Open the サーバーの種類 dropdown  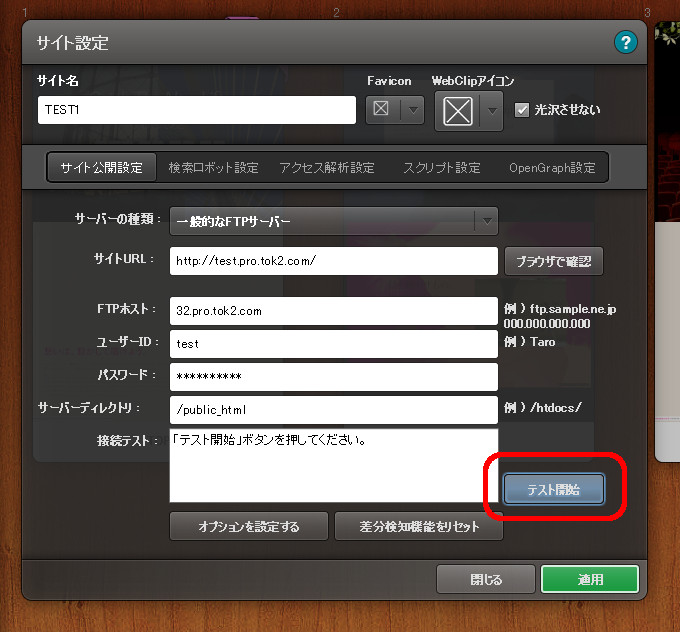pos(334,221)
